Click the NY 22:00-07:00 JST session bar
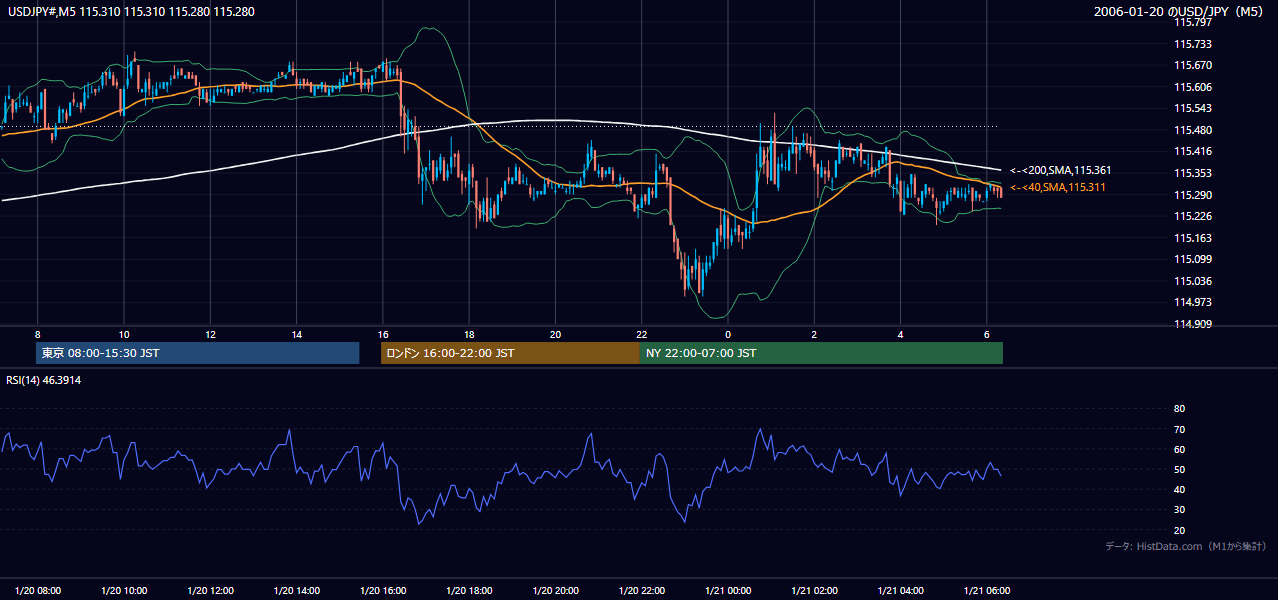Image resolution: width=1278 pixels, height=600 pixels. coord(821,353)
